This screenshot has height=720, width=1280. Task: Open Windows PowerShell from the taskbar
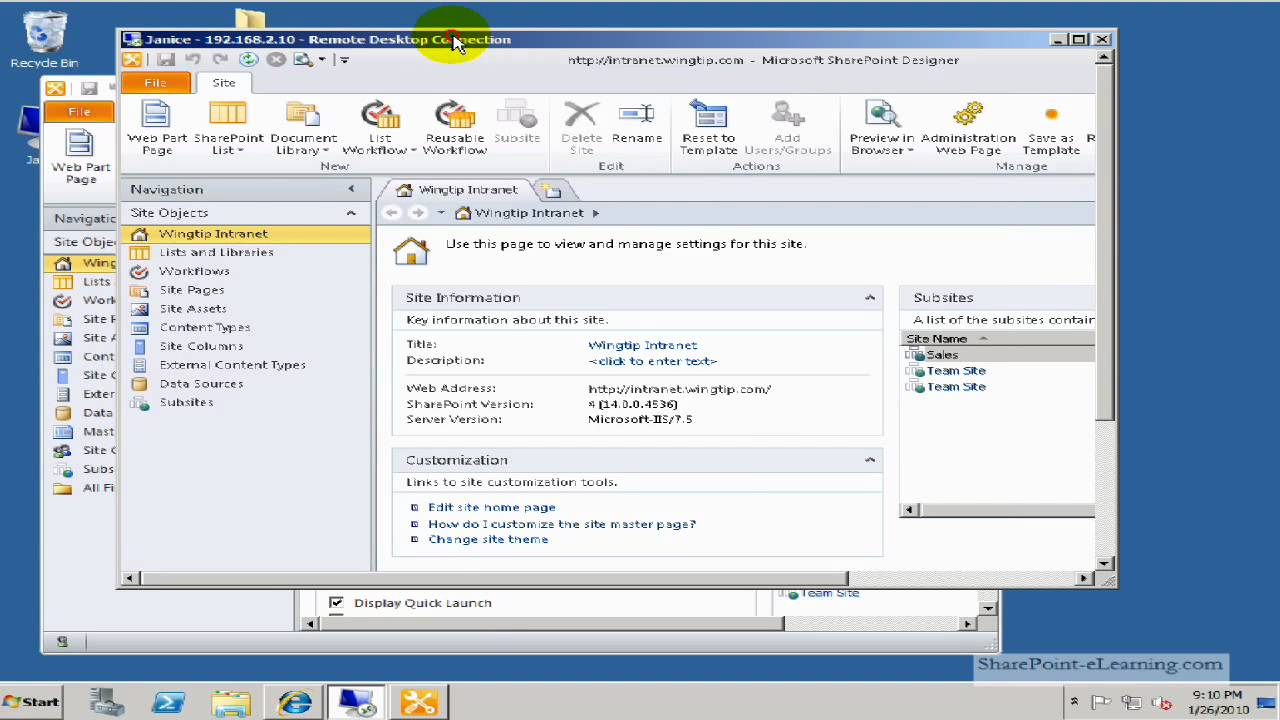point(168,702)
